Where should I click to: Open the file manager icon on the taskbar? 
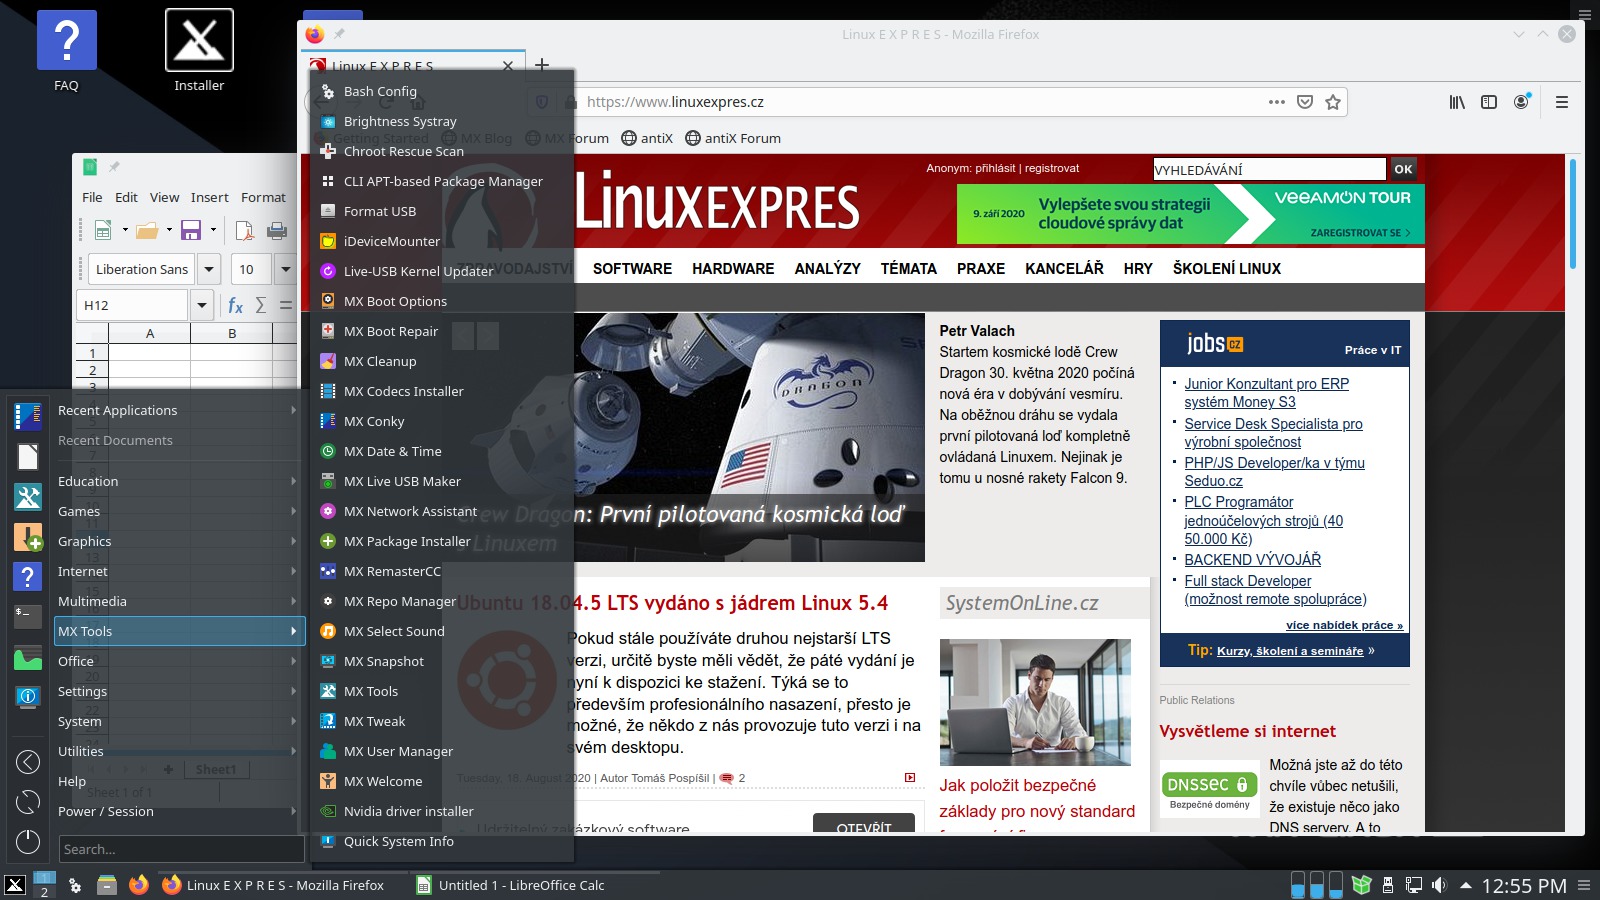point(107,885)
